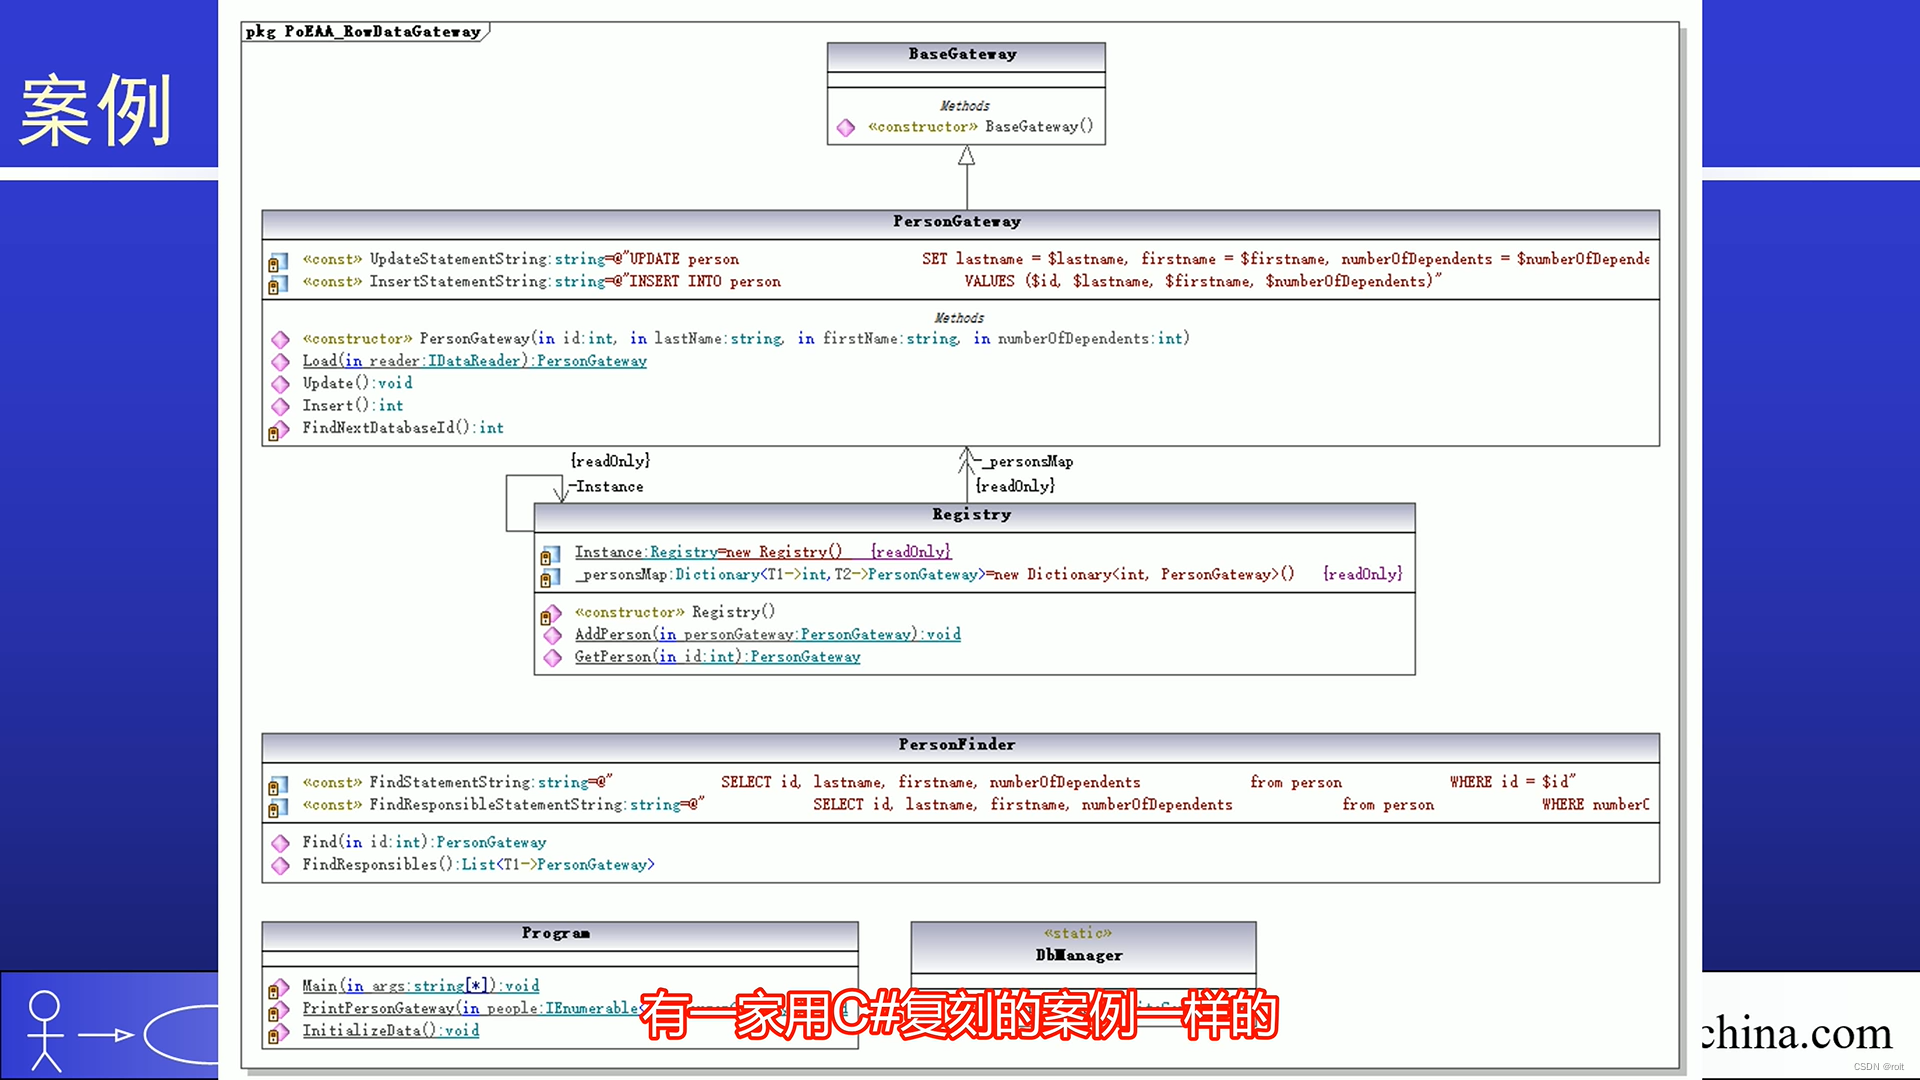The width and height of the screenshot is (1920, 1080).
Task: Click the InsertStatementString const attribute icon
Action: (x=278, y=285)
